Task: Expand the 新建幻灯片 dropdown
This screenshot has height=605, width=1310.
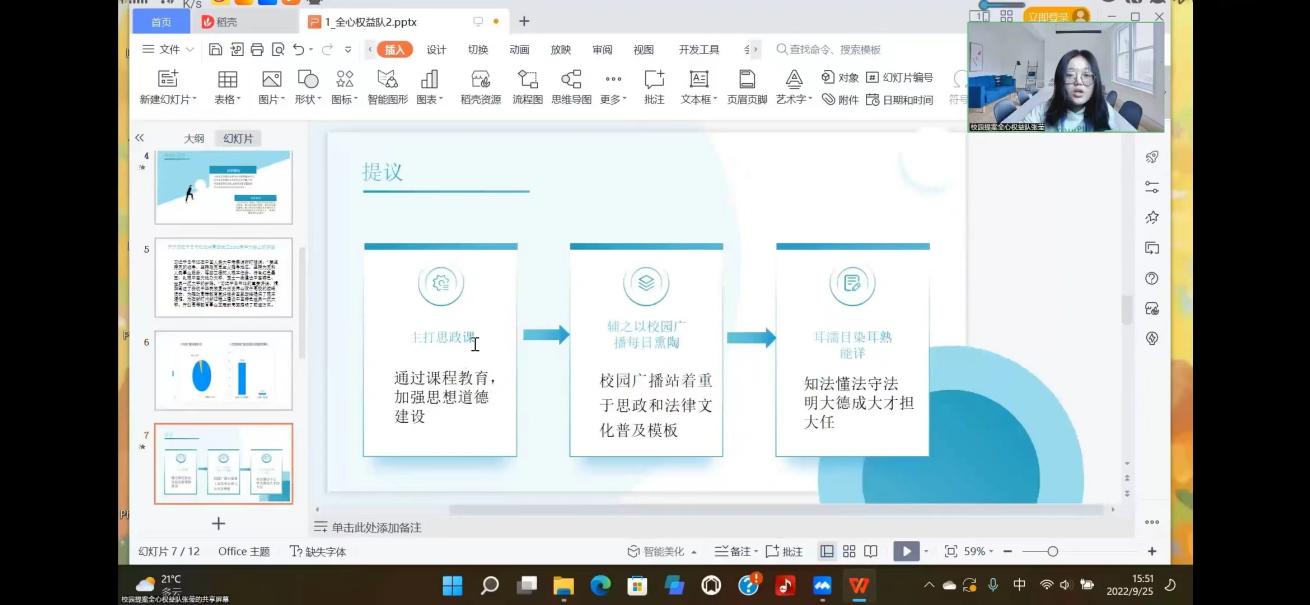Action: click(x=194, y=99)
